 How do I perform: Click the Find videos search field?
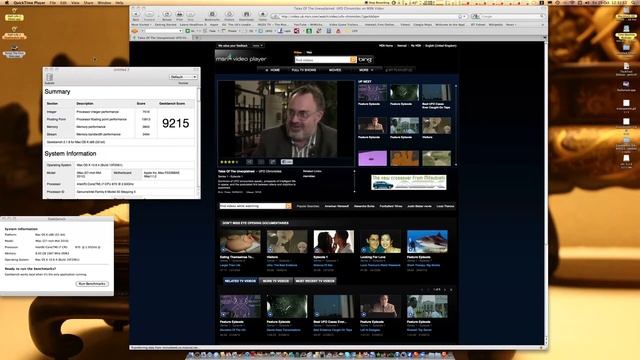pyautogui.click(x=322, y=60)
